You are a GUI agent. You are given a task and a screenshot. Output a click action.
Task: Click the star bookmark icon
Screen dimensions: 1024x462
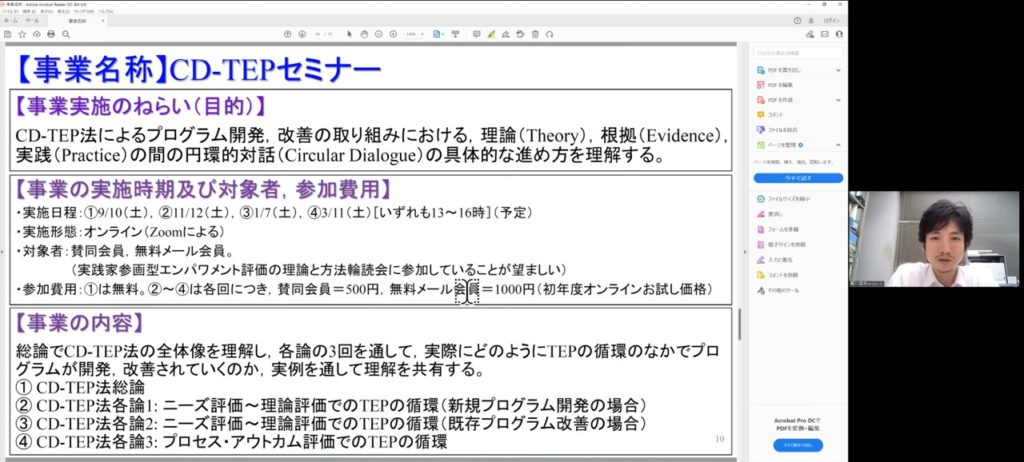coord(22,33)
